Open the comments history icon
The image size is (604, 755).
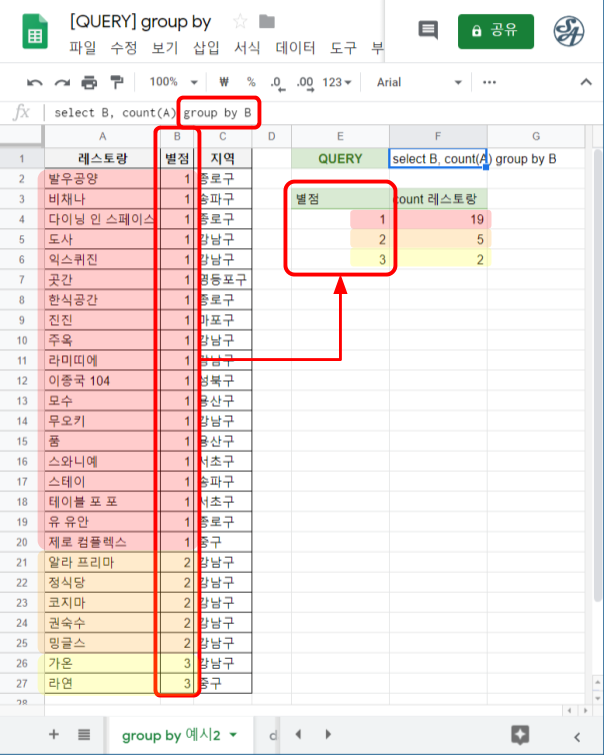(x=428, y=30)
